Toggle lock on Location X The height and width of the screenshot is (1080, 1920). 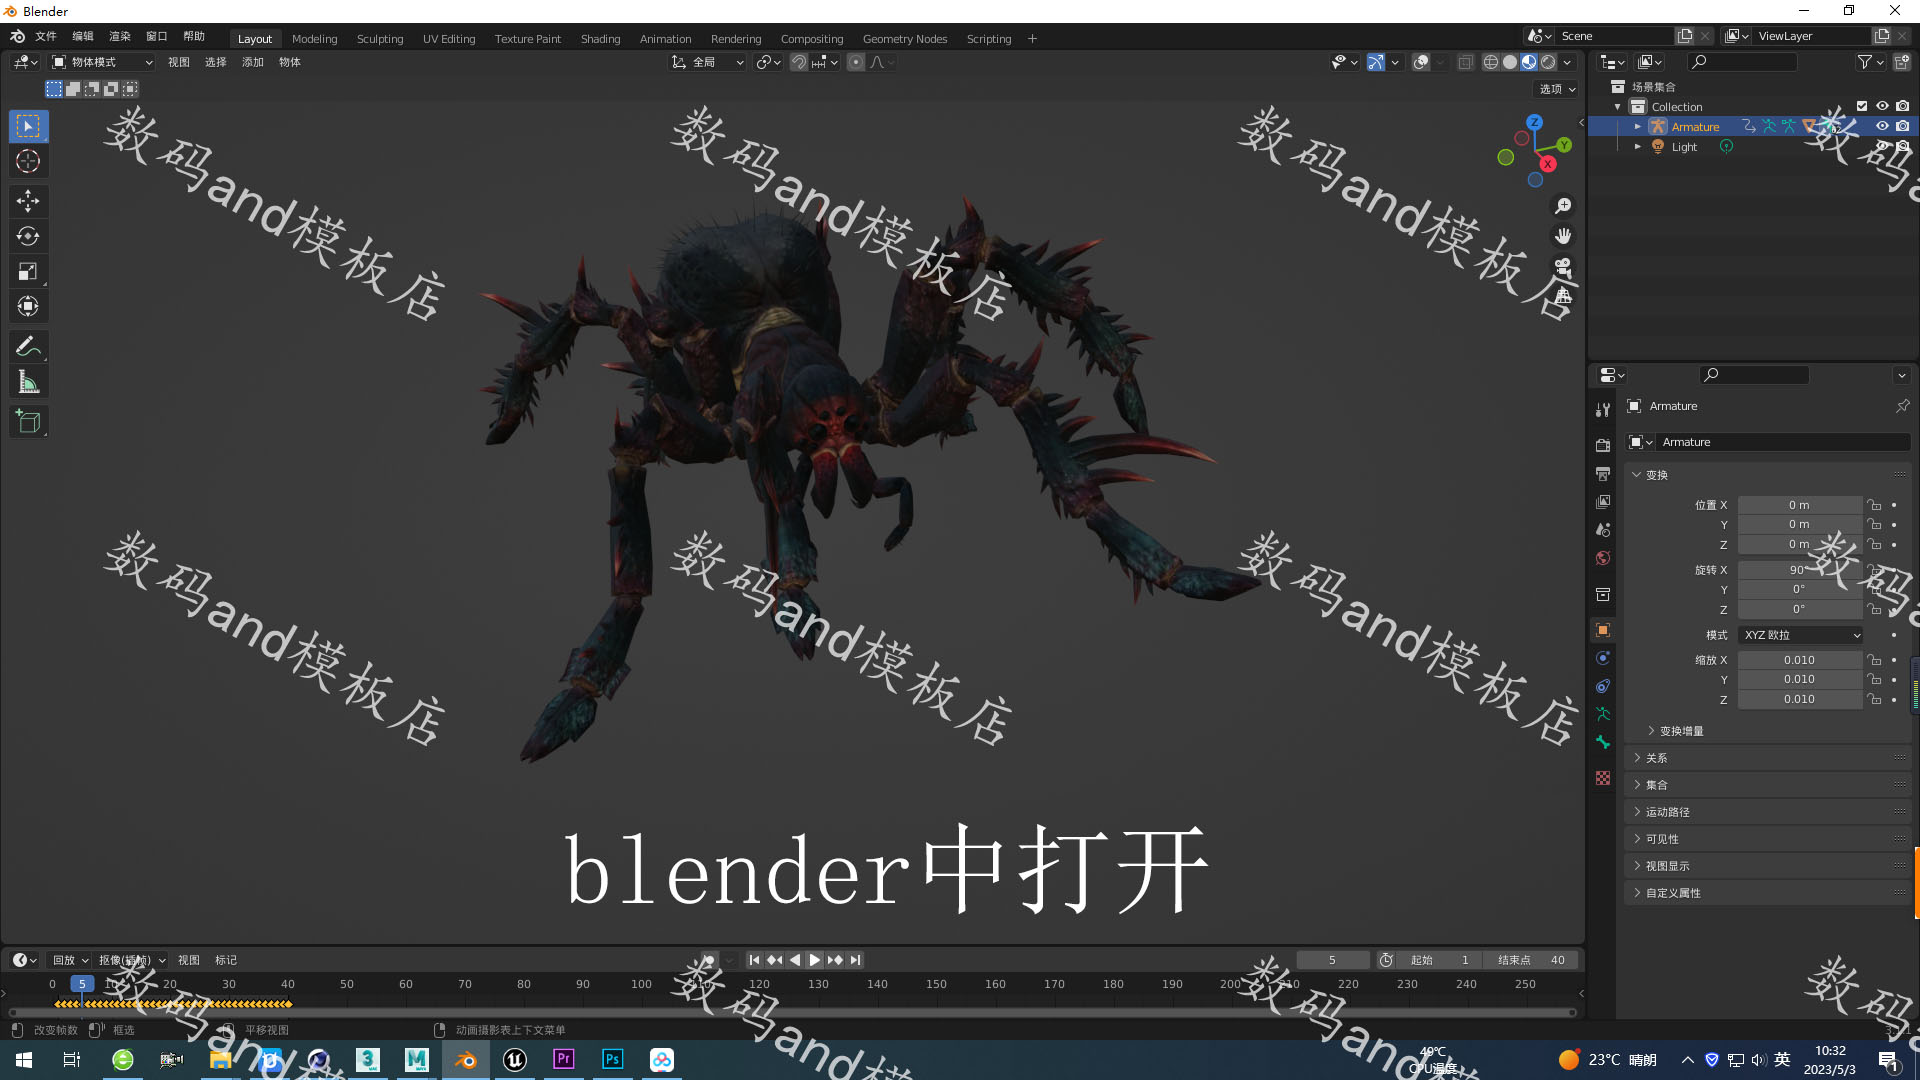coord(1875,505)
